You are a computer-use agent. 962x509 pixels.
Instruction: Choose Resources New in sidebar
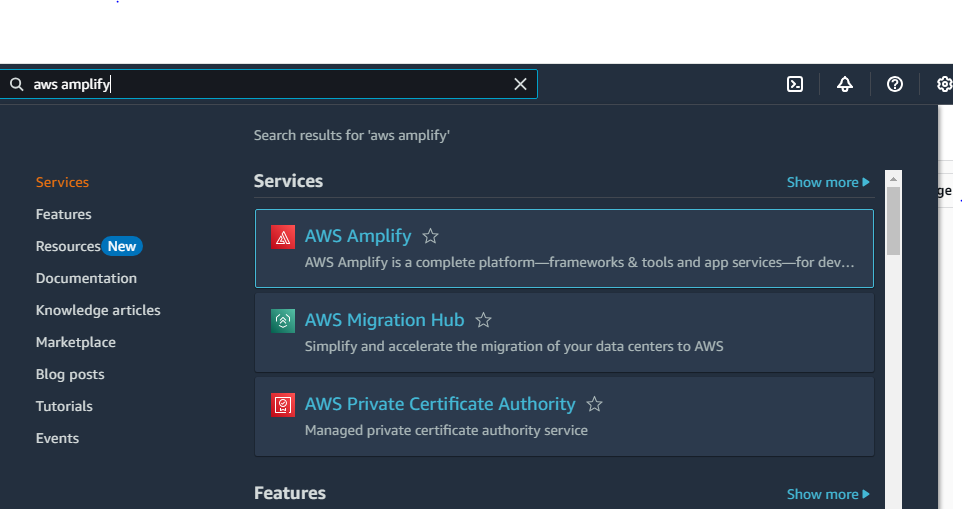[88, 246]
